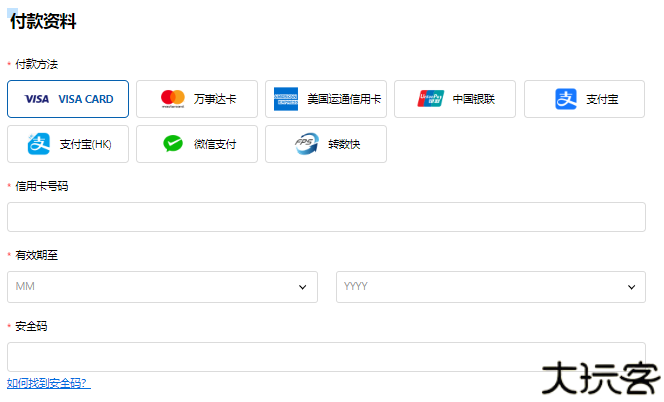Choose 转数快 FPS payment method
The height and width of the screenshot is (402, 664).
(x=326, y=144)
